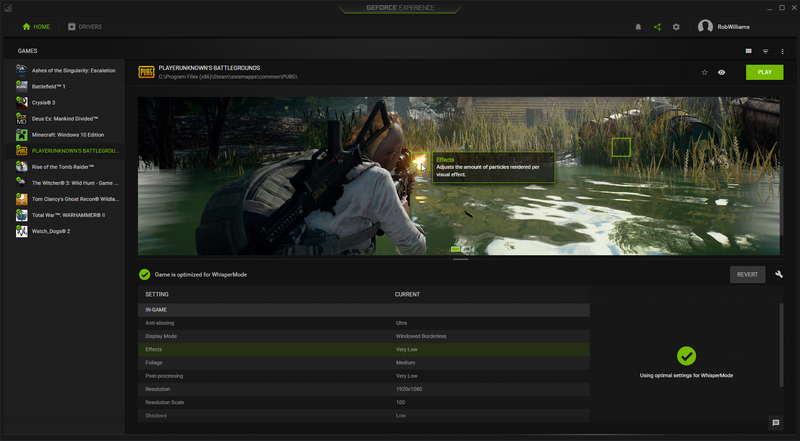Image resolution: width=800 pixels, height=441 pixels.
Task: Click the empty green highlight box in reeds
Action: pos(621,148)
